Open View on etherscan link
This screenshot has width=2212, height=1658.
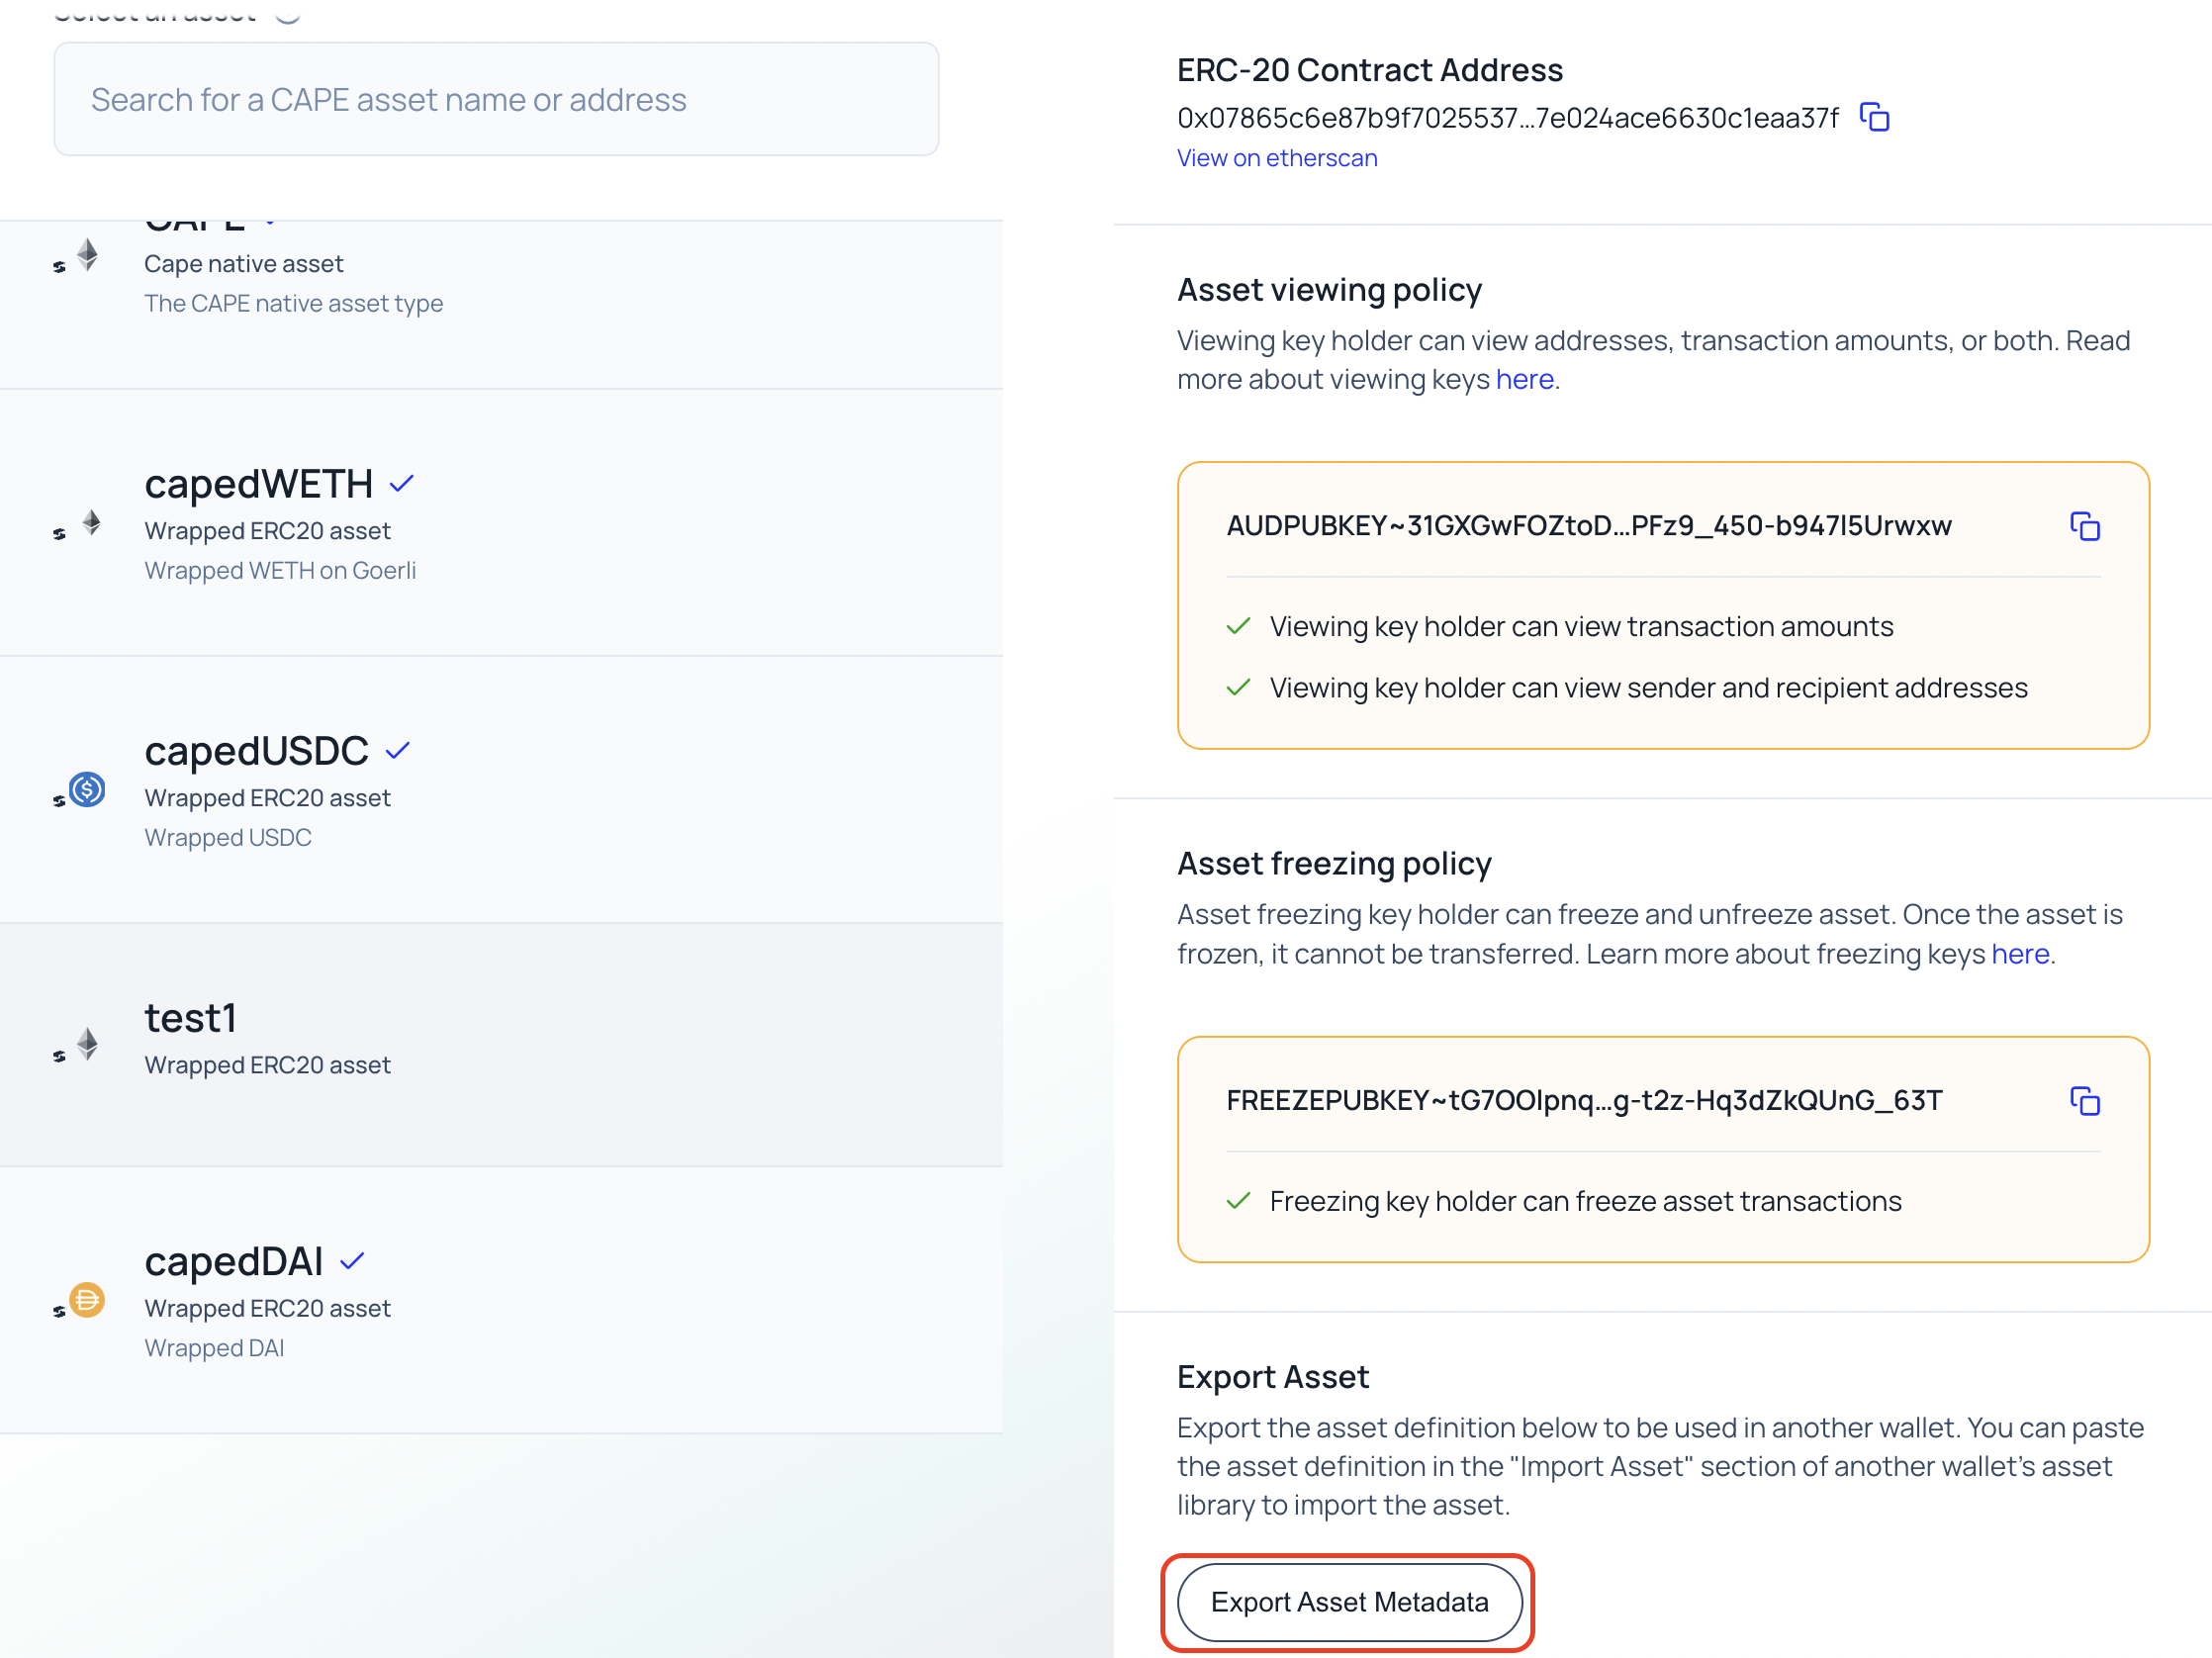click(1276, 158)
